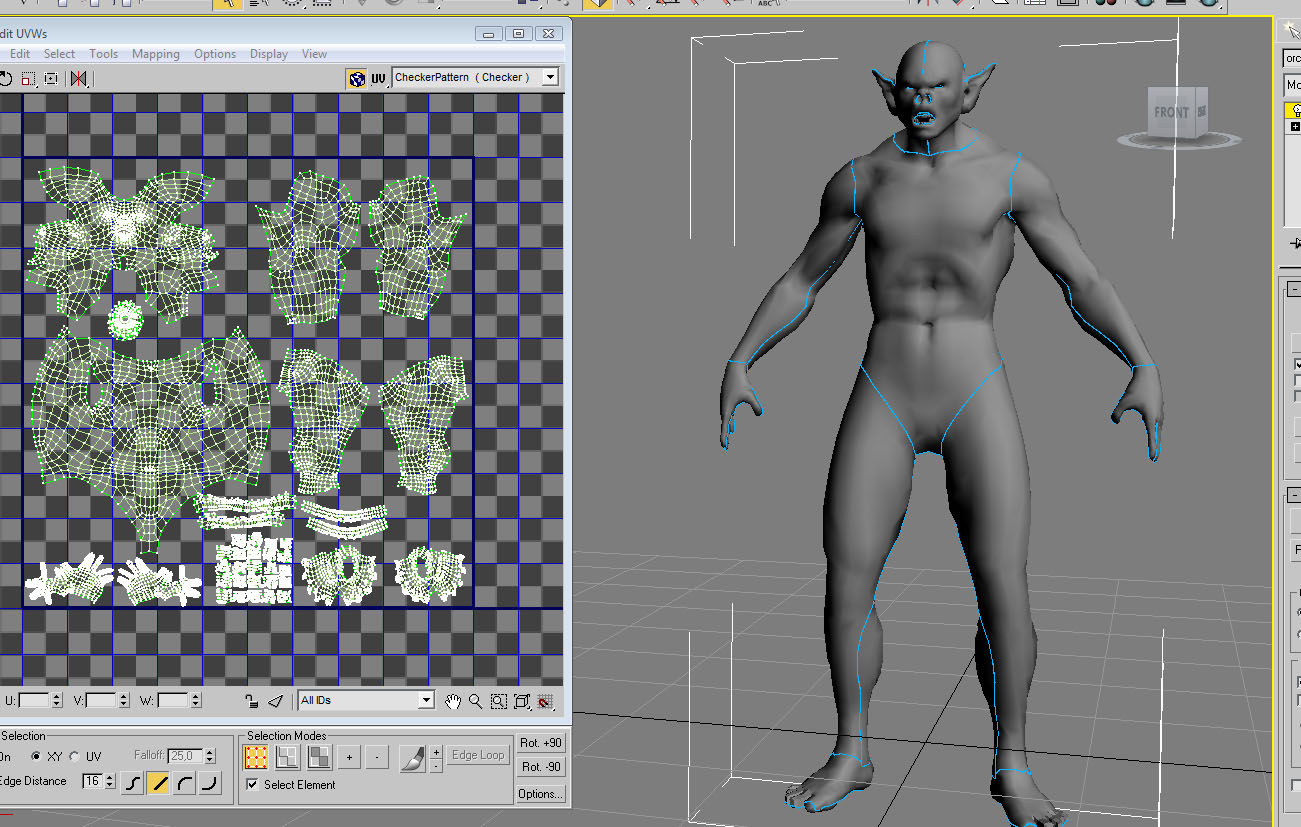Choose the slow-out falloff curve
The image size is (1301, 827).
[x=184, y=783]
